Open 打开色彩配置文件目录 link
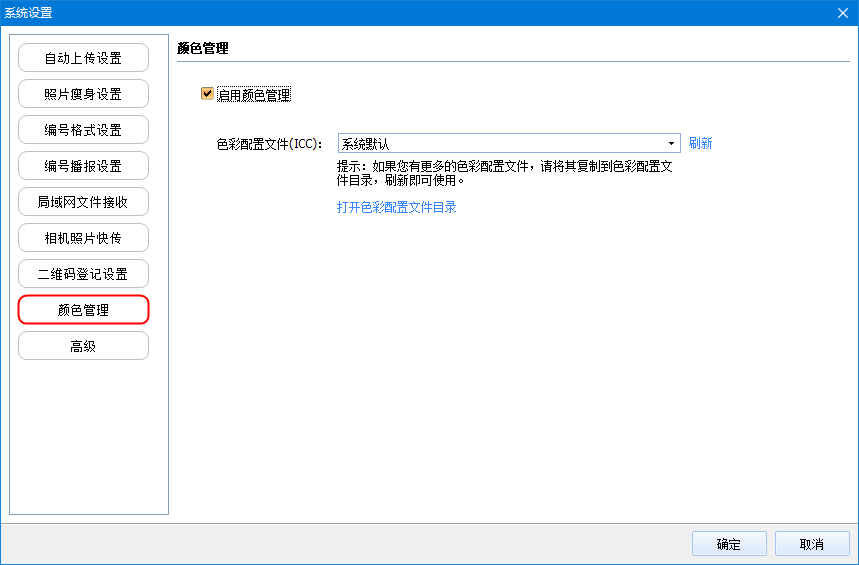This screenshot has height=565, width=859. 397,207
